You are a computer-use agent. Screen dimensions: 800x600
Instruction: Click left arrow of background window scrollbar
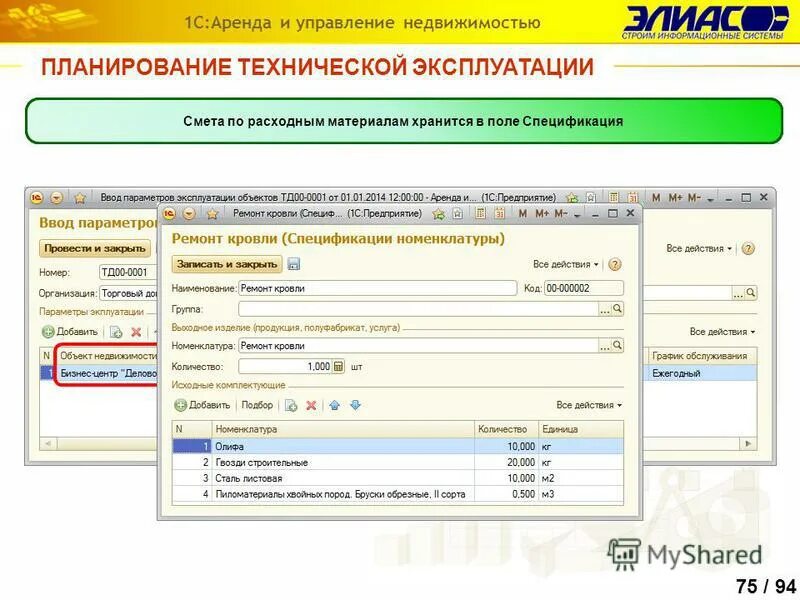click(x=47, y=443)
